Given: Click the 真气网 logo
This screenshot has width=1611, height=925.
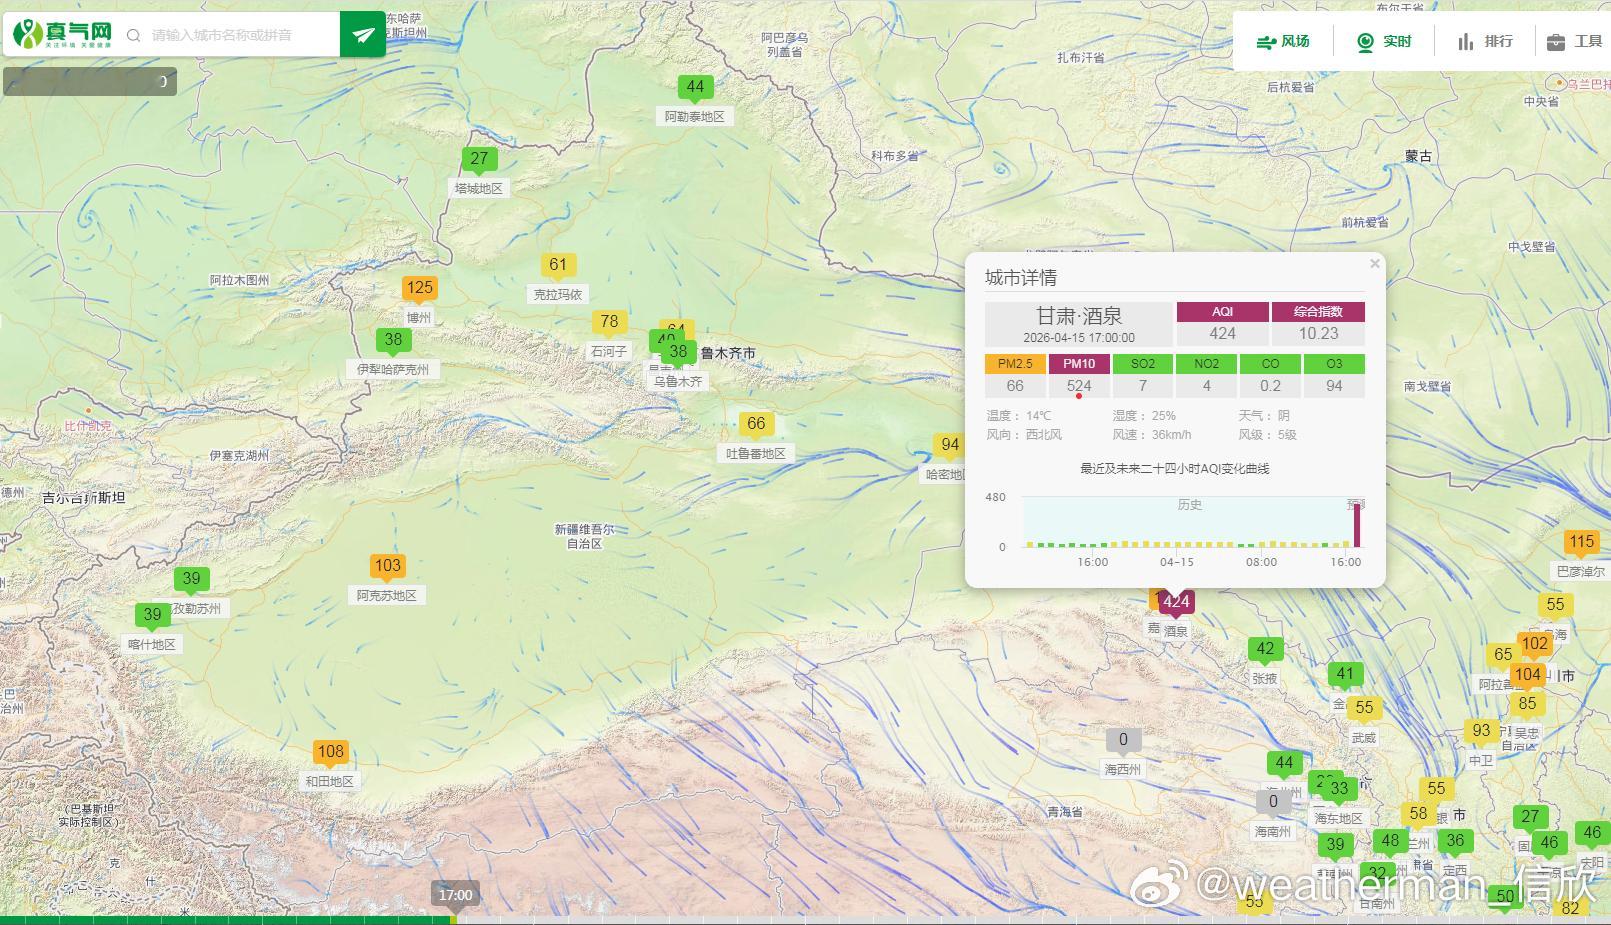Looking at the screenshot, I should [62, 34].
